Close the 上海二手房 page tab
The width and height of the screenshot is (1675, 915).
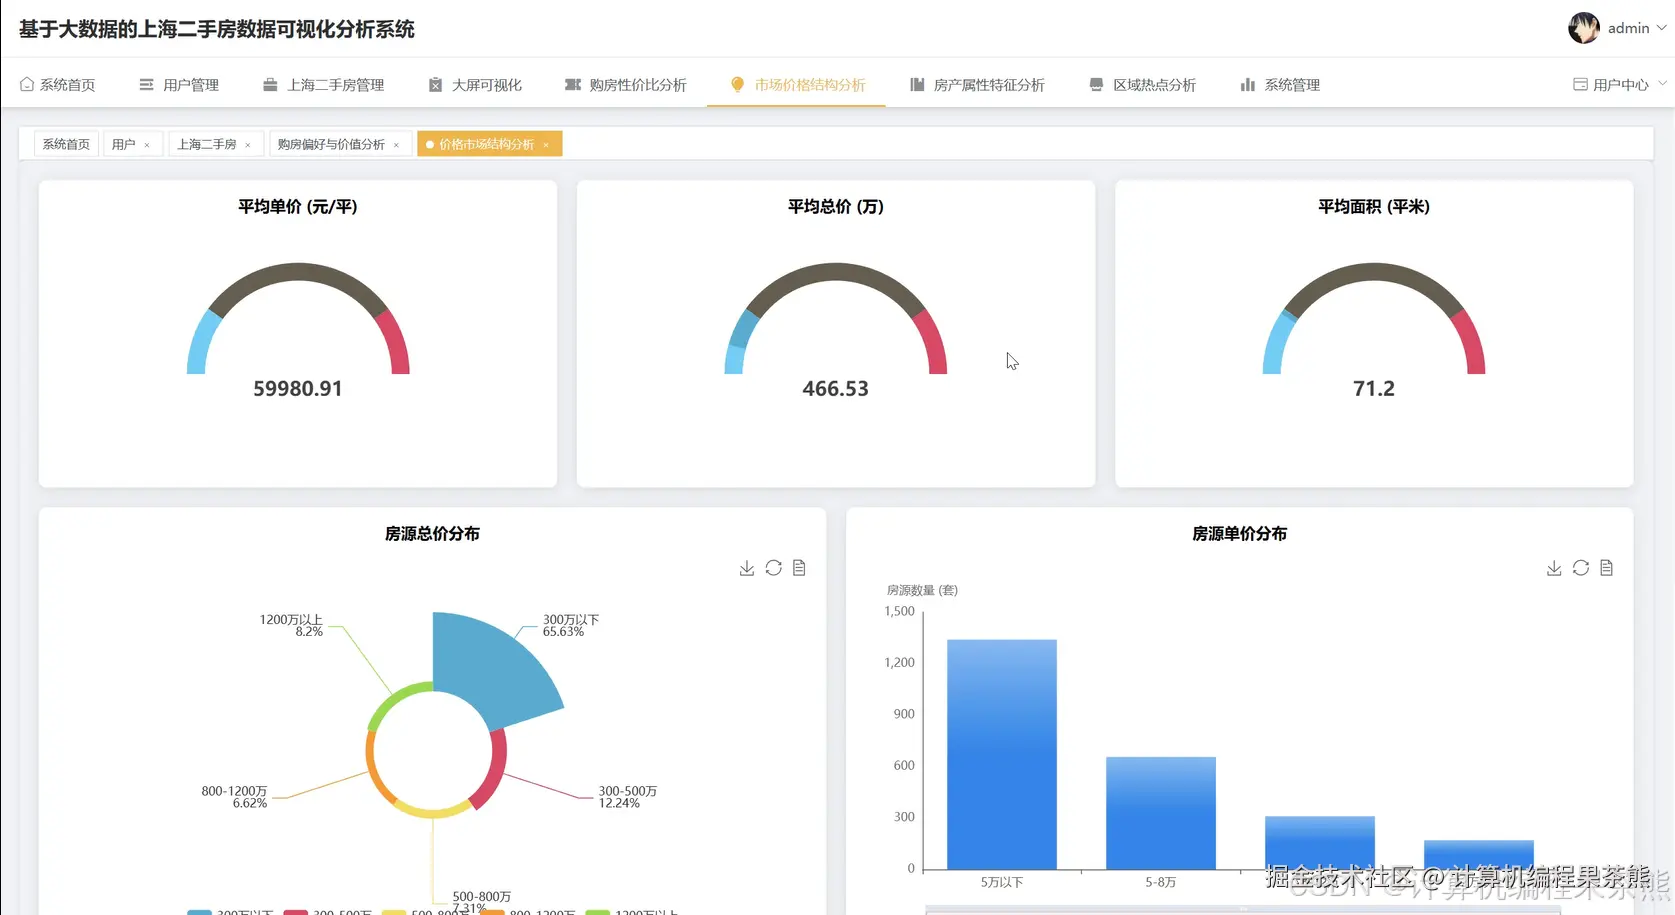pyautogui.click(x=248, y=145)
